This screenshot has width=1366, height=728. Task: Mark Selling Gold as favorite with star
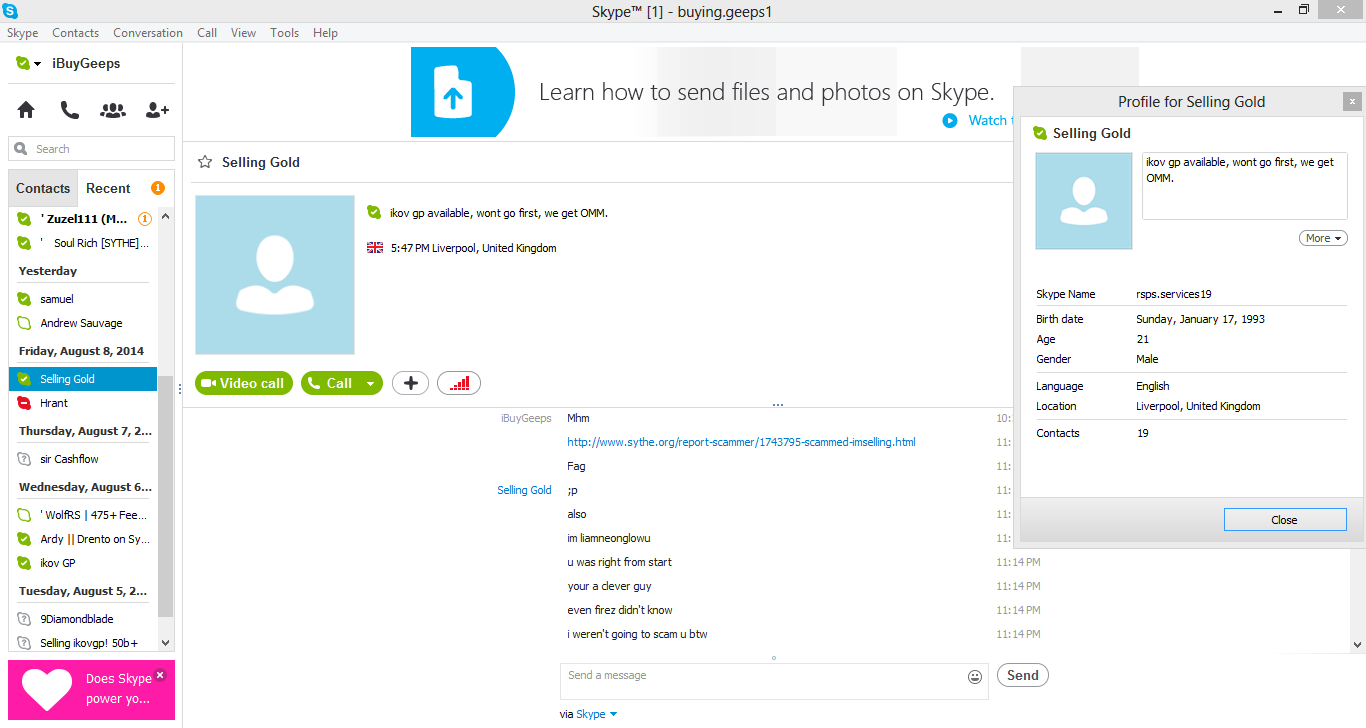pos(205,162)
